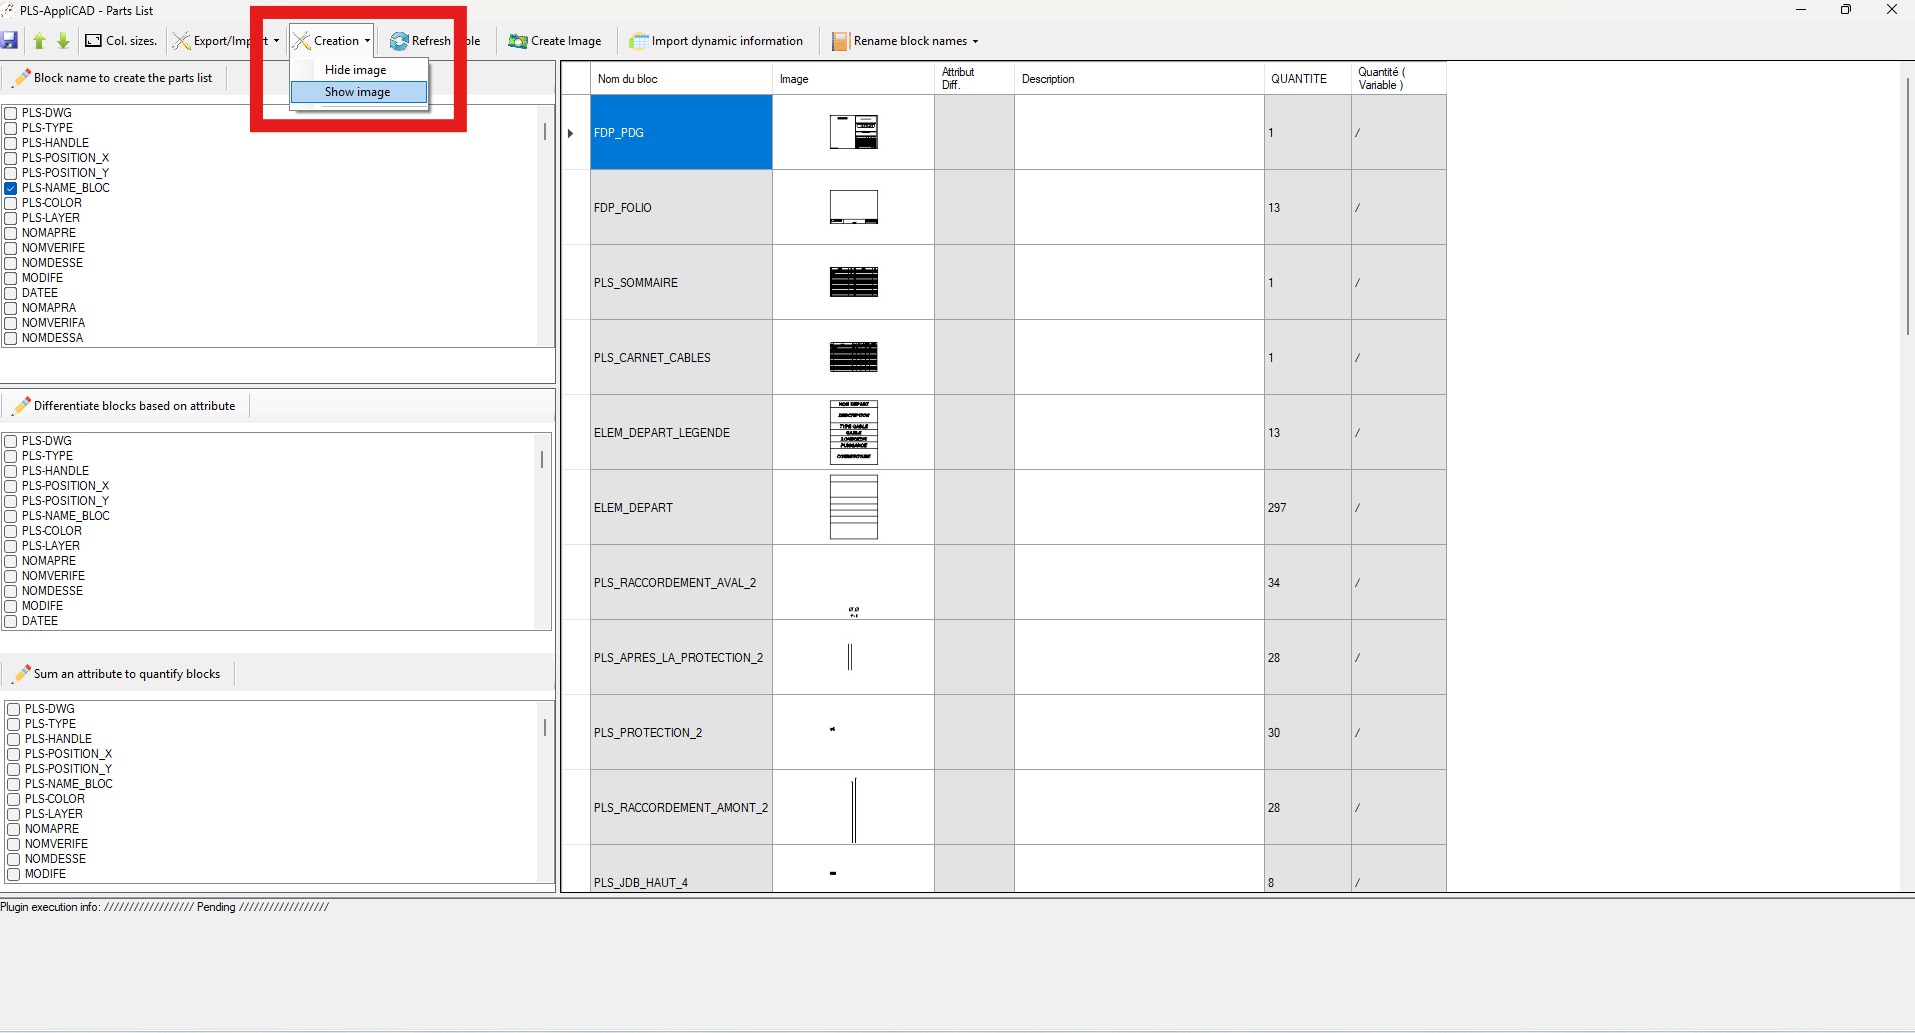
Task: Click Sum an attribute to quantify blocks
Action: (x=126, y=674)
